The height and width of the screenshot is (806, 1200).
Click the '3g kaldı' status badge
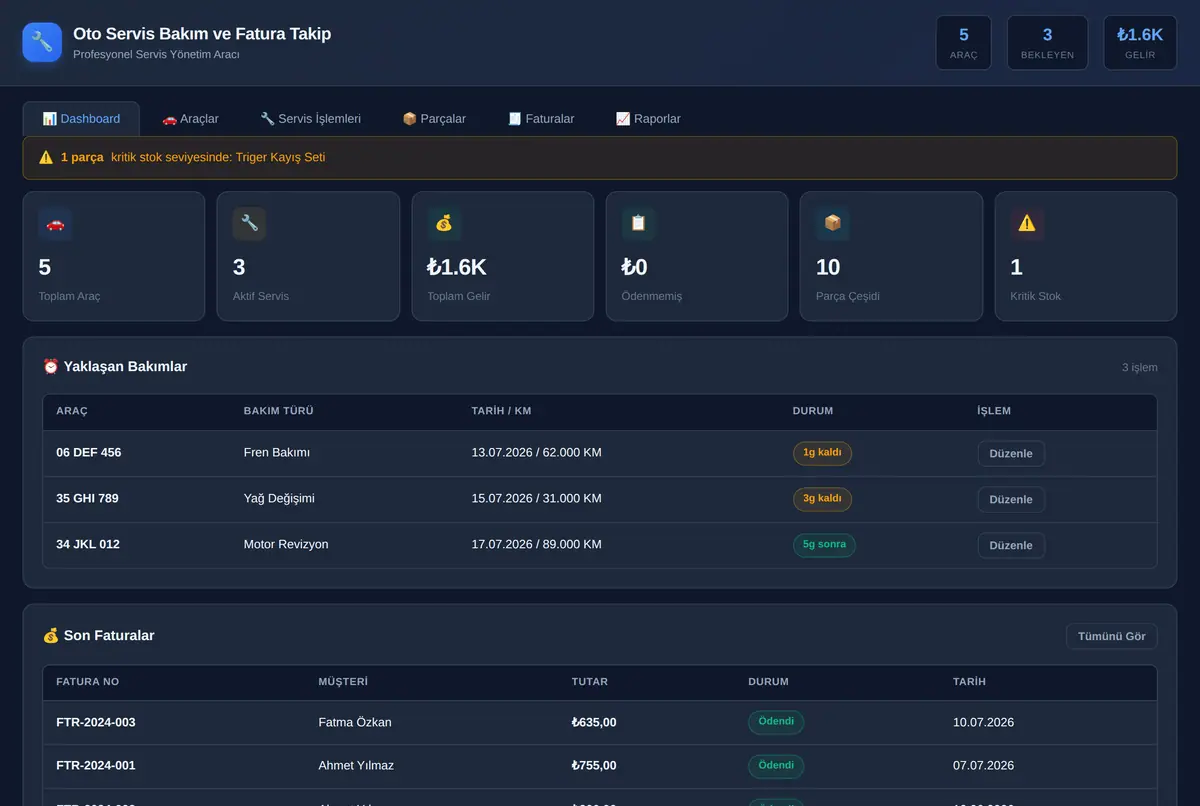click(x=822, y=499)
